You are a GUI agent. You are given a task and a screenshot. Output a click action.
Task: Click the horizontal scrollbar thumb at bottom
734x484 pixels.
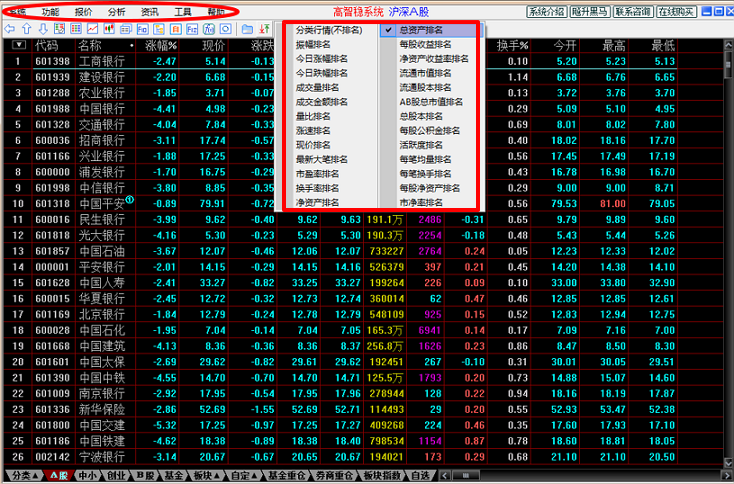(x=466, y=476)
